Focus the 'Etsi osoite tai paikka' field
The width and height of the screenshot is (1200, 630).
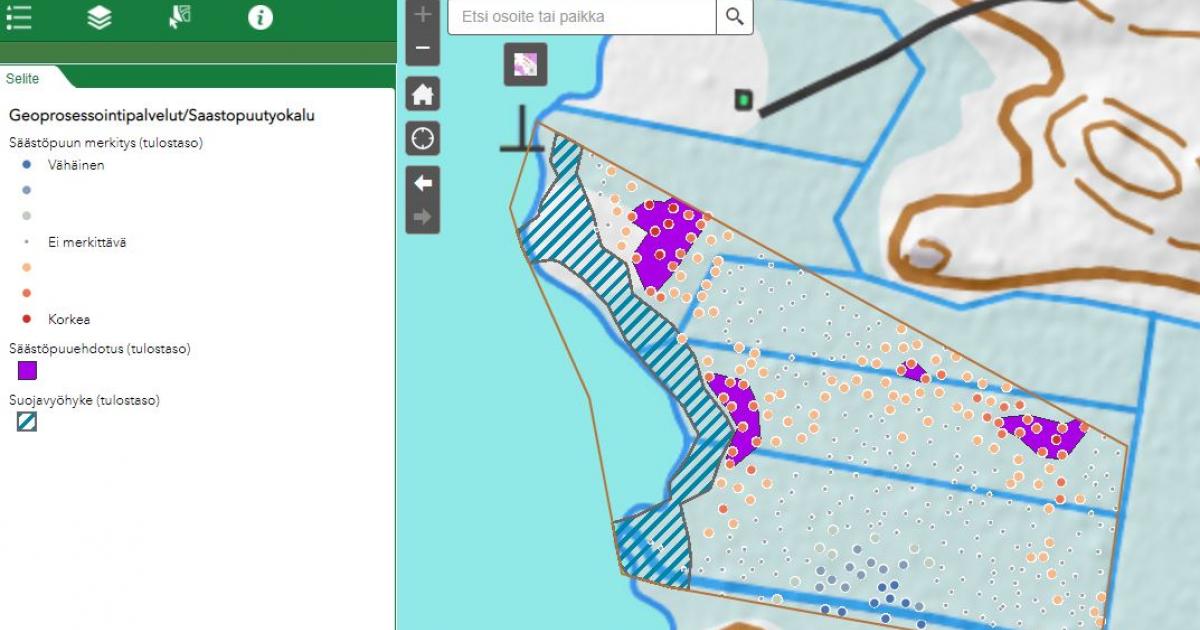point(582,17)
